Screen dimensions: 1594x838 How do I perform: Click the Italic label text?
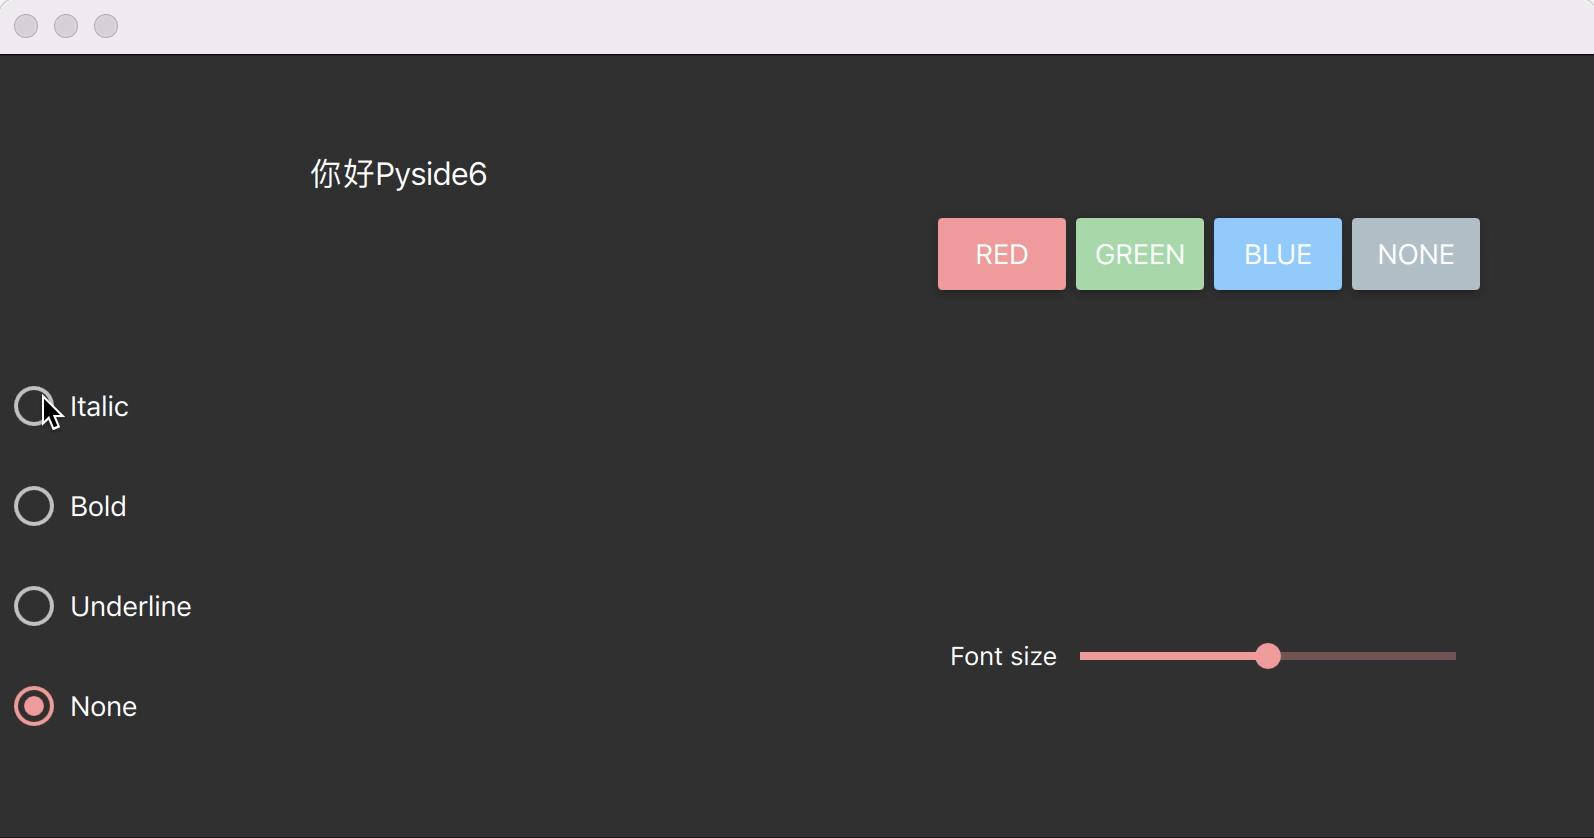[x=98, y=406]
